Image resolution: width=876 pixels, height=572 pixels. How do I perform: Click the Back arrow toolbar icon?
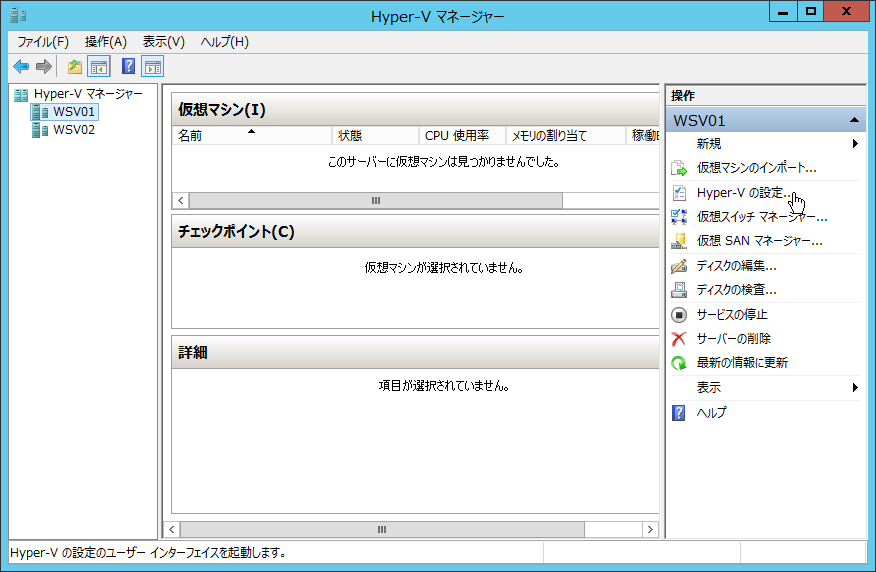[21, 67]
